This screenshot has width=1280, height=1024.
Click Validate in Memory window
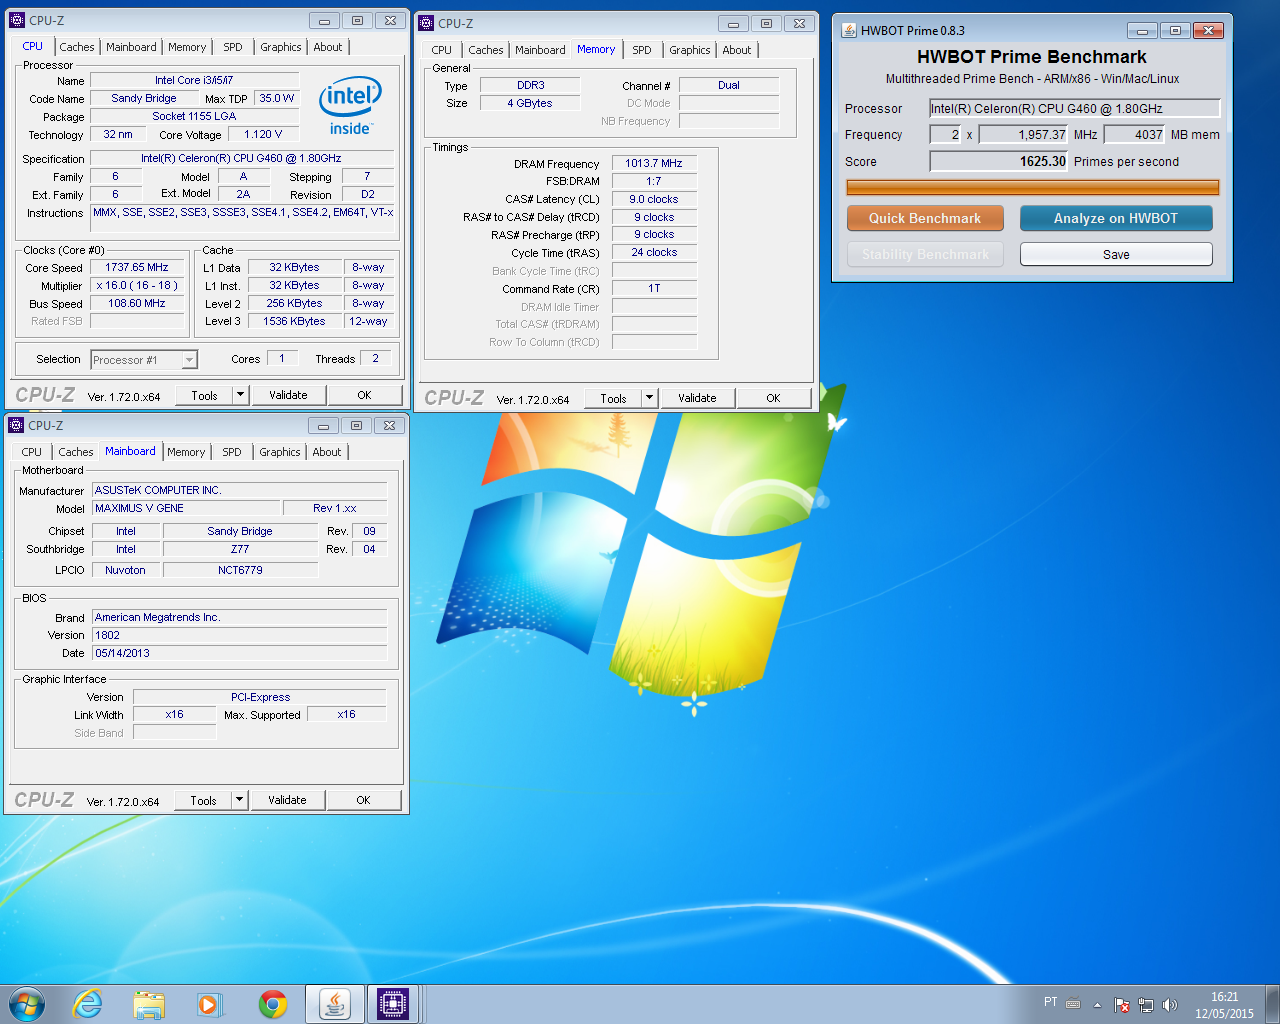(x=697, y=398)
